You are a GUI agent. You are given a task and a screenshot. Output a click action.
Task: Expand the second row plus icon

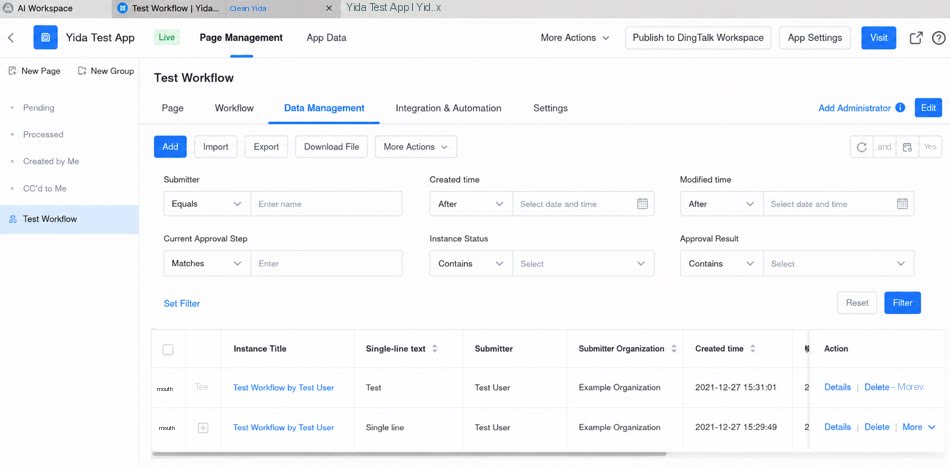(204, 428)
